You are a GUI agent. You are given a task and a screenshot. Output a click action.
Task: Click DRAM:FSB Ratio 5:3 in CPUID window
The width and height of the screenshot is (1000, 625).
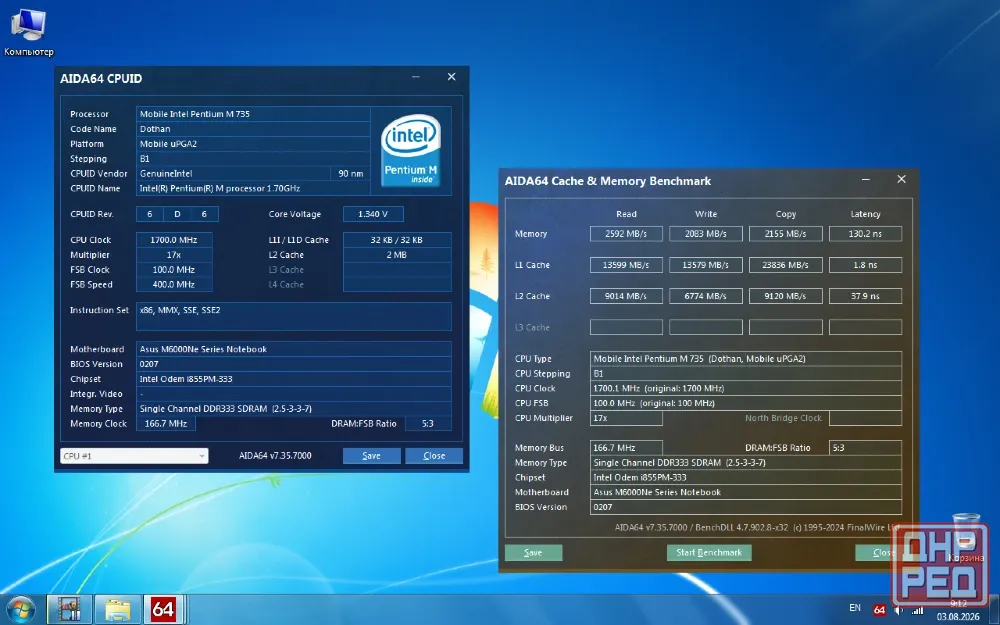(x=428, y=424)
